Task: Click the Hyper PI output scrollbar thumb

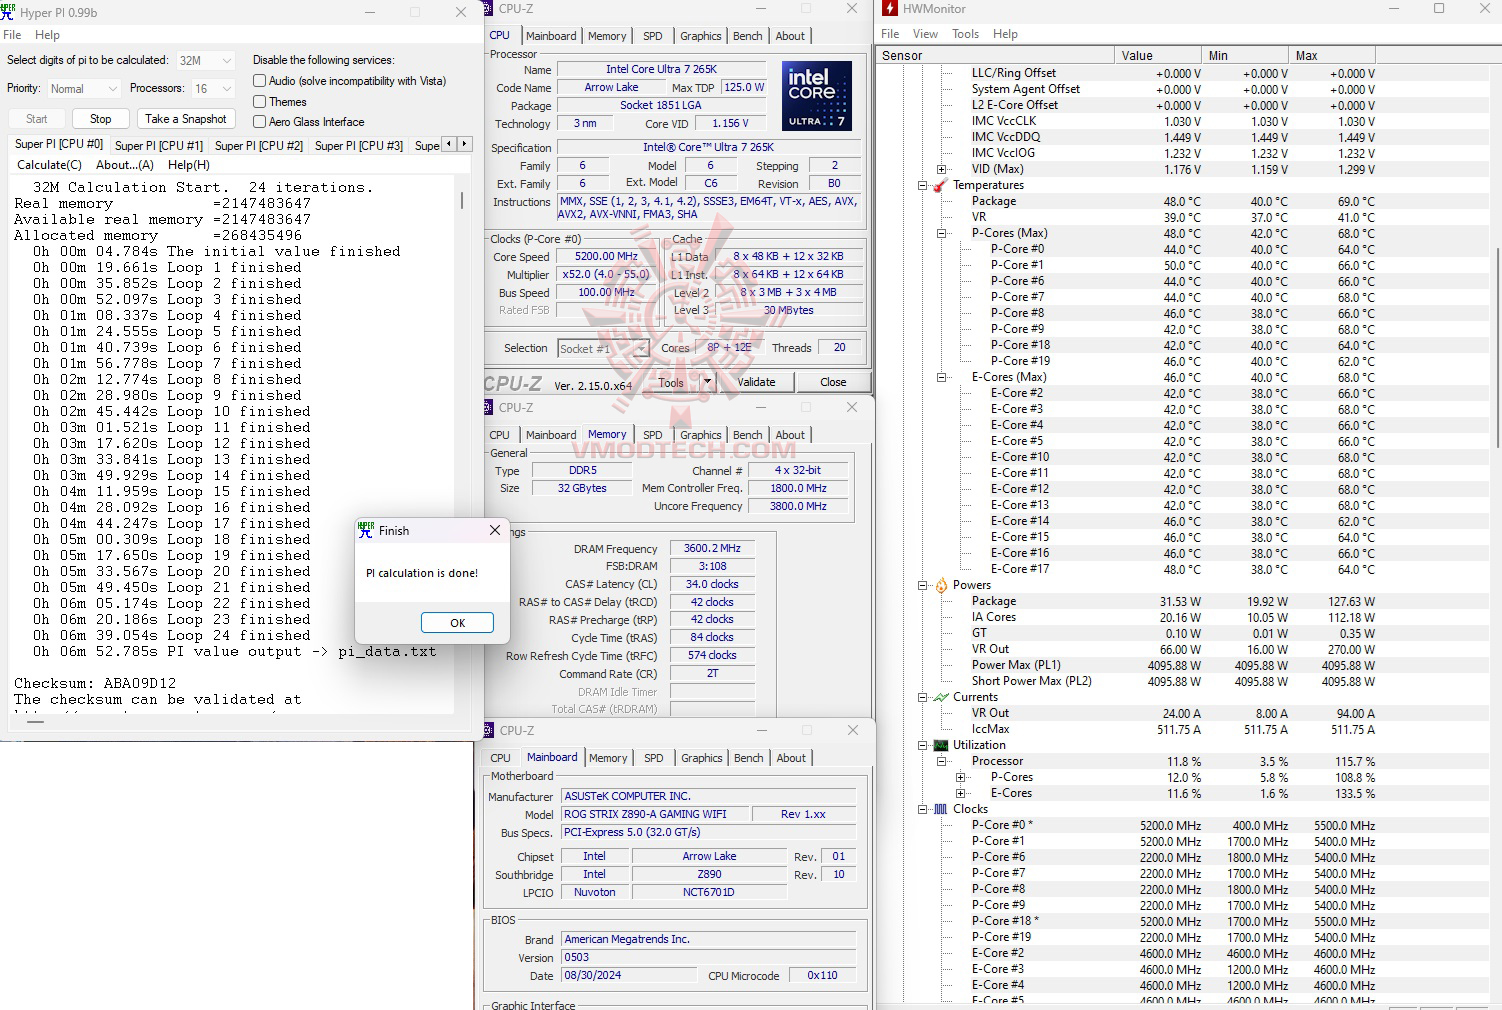Action: [x=461, y=200]
